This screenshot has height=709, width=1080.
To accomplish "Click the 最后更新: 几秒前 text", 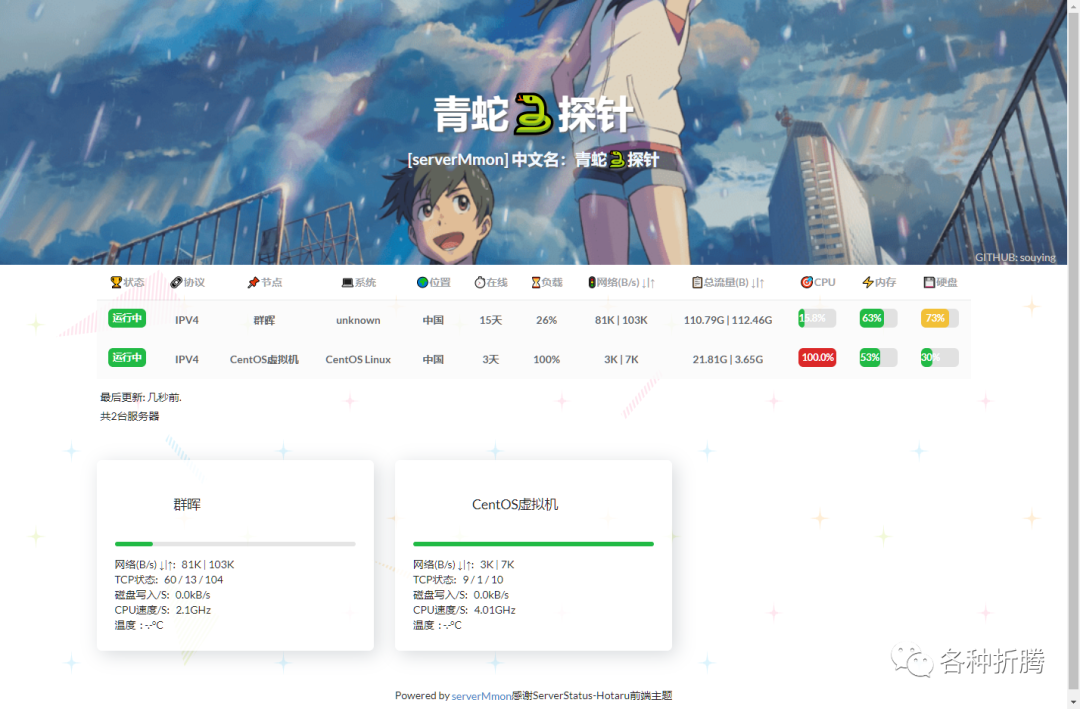I will [x=141, y=398].
